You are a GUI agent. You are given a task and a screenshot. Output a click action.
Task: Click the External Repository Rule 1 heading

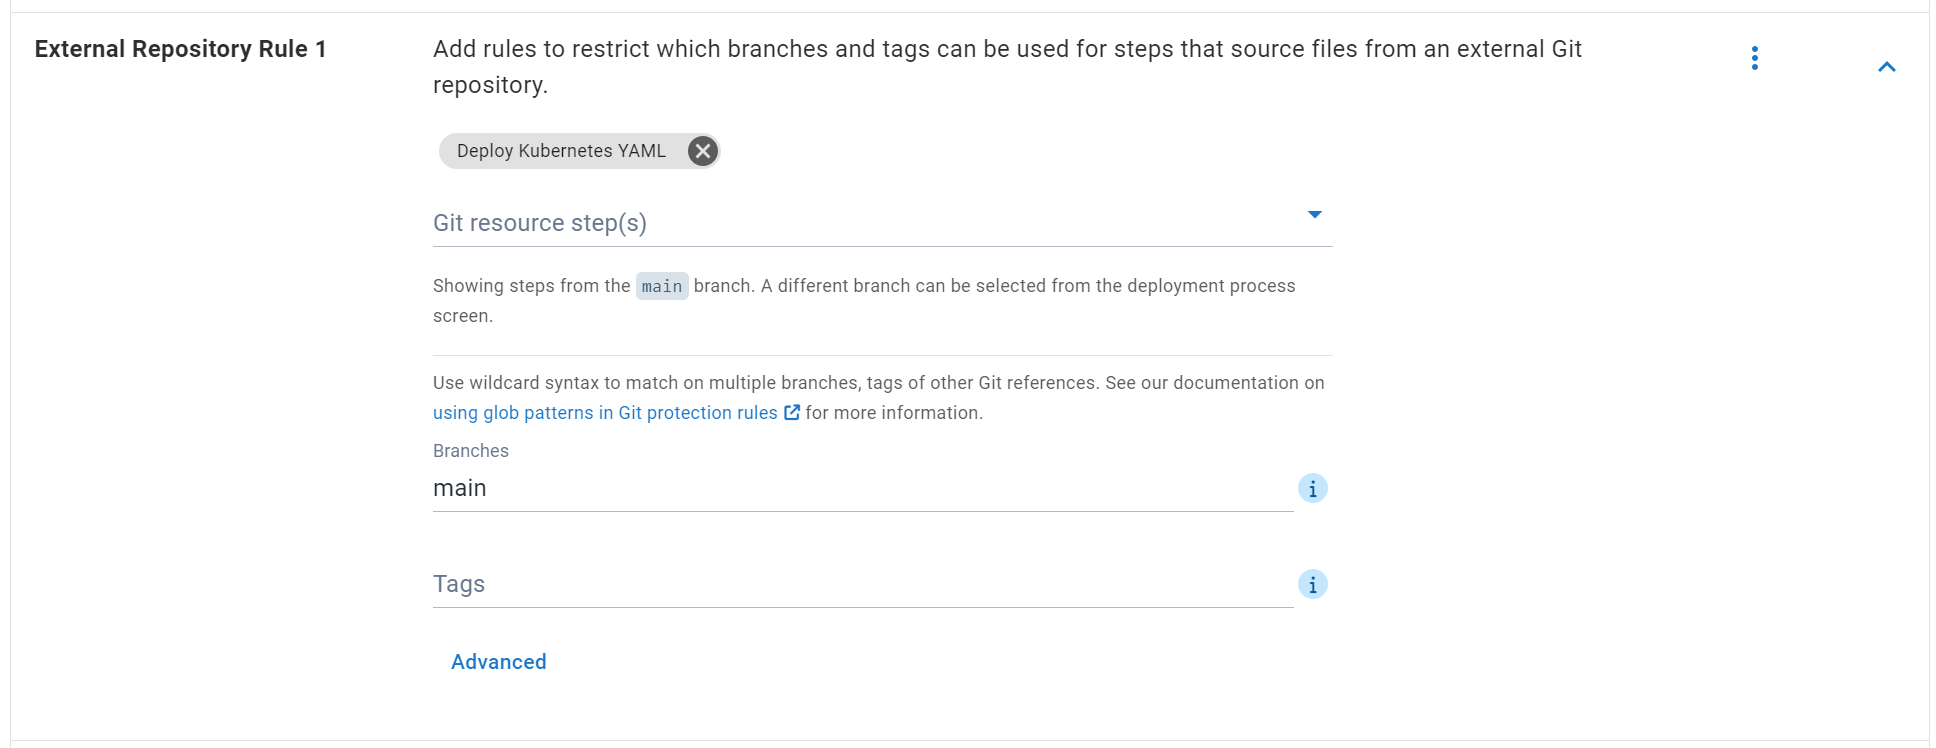point(181,49)
